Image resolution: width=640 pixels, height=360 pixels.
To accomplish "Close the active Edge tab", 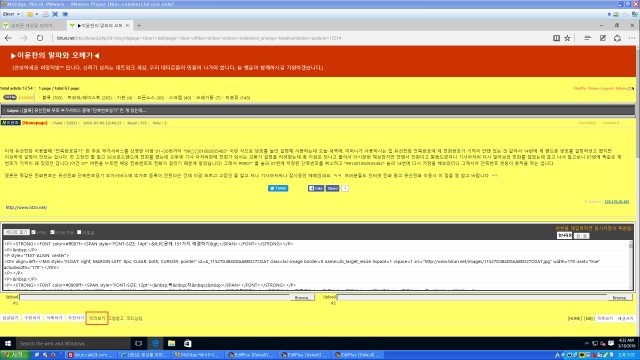I will point(127,25).
